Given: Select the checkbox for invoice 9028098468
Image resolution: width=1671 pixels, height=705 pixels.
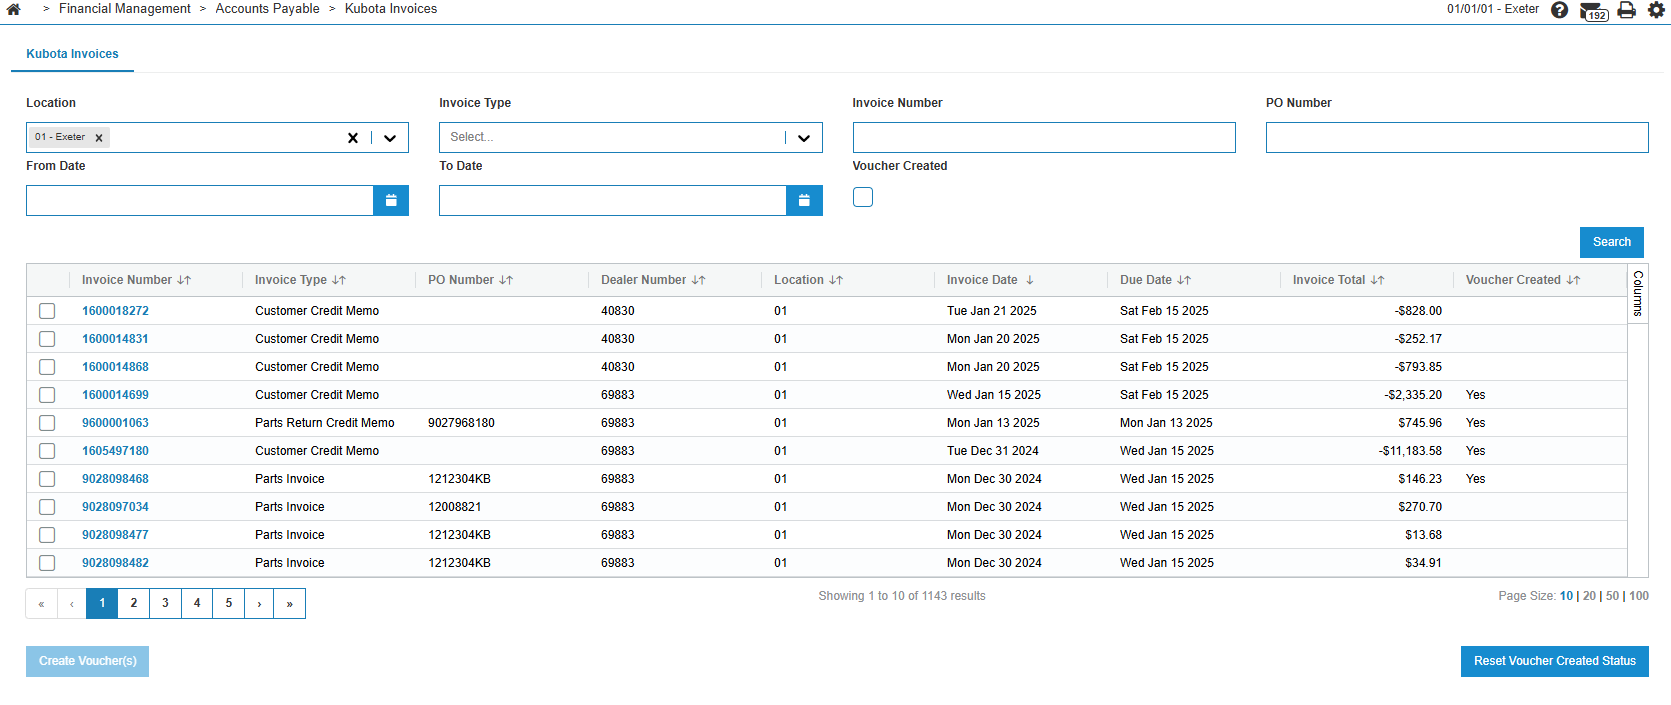Looking at the screenshot, I should [47, 479].
